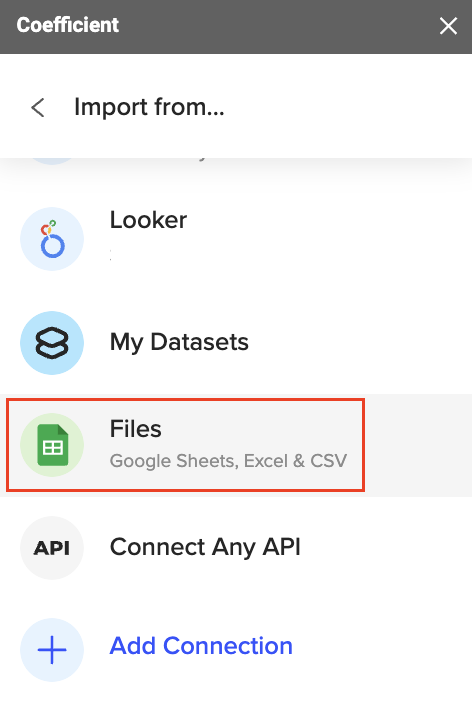Click the Import from... heading

coord(149,107)
